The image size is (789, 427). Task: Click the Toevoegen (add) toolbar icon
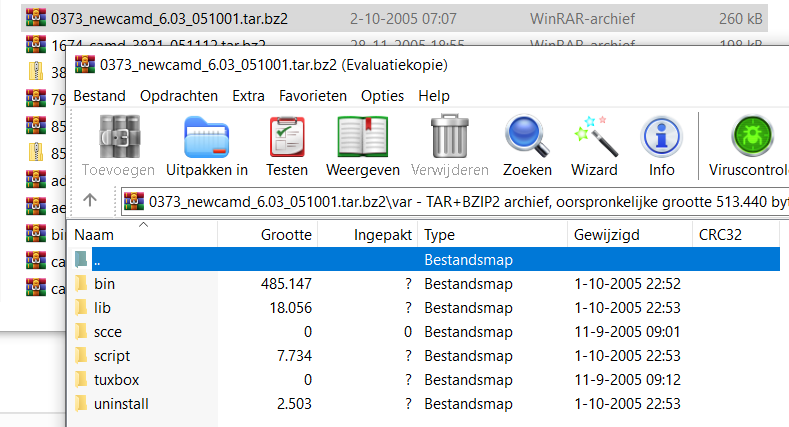119,137
